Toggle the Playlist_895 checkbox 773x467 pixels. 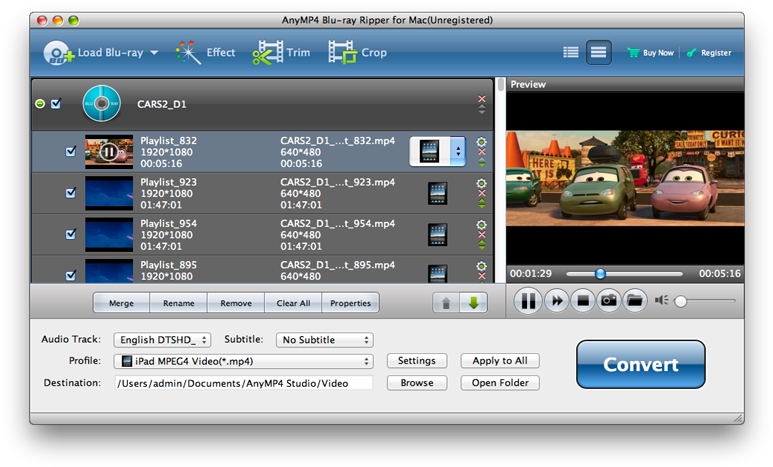71,275
